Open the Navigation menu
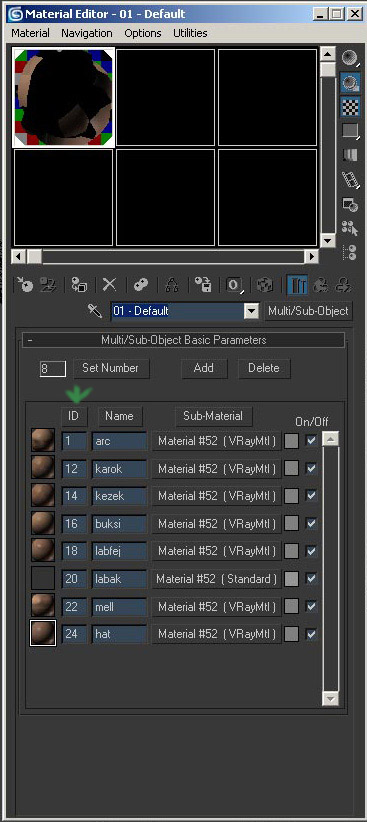367x822 pixels. tap(87, 33)
